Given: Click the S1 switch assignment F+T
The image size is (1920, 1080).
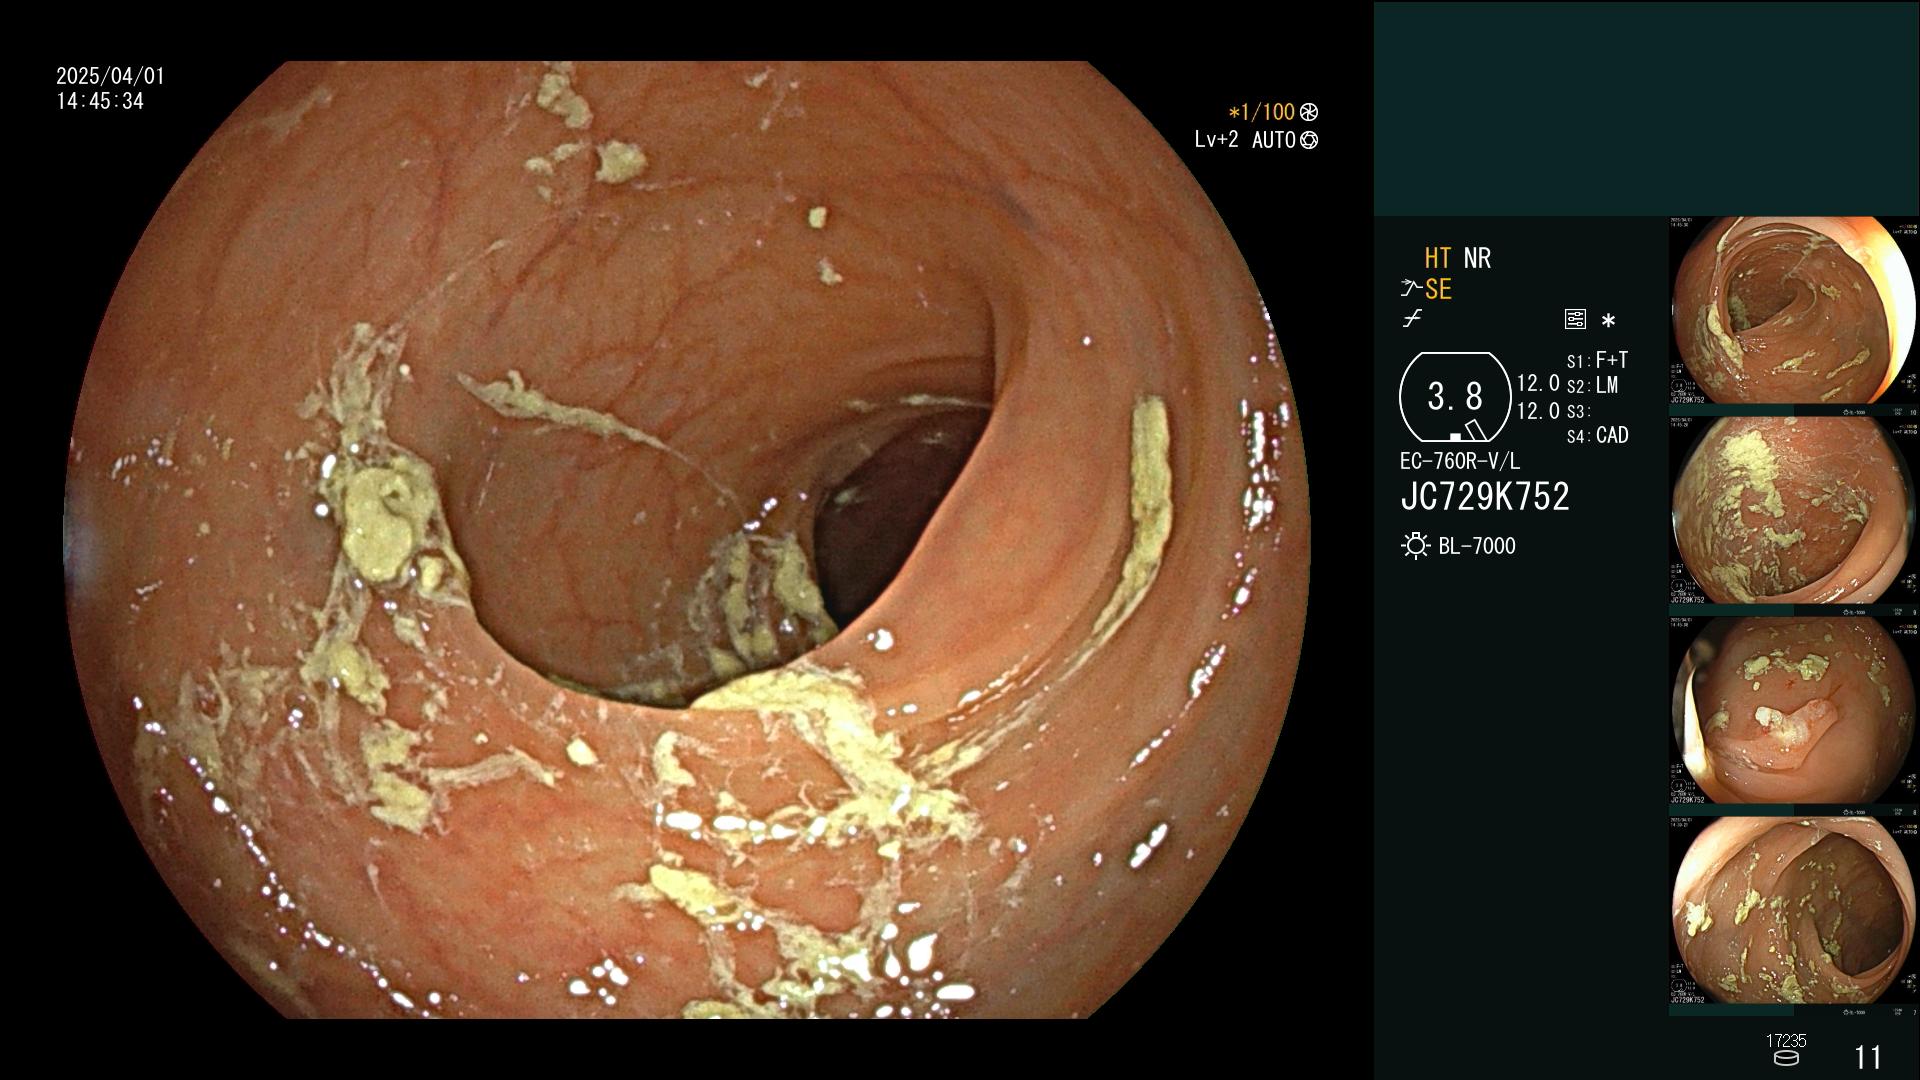Looking at the screenshot, I should click(x=1598, y=360).
